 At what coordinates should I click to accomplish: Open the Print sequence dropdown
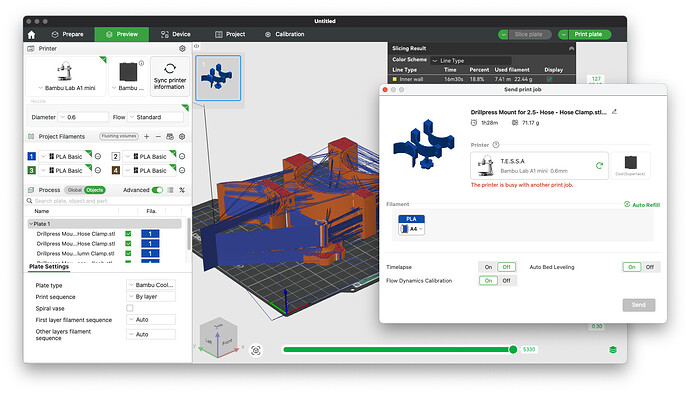click(x=151, y=297)
